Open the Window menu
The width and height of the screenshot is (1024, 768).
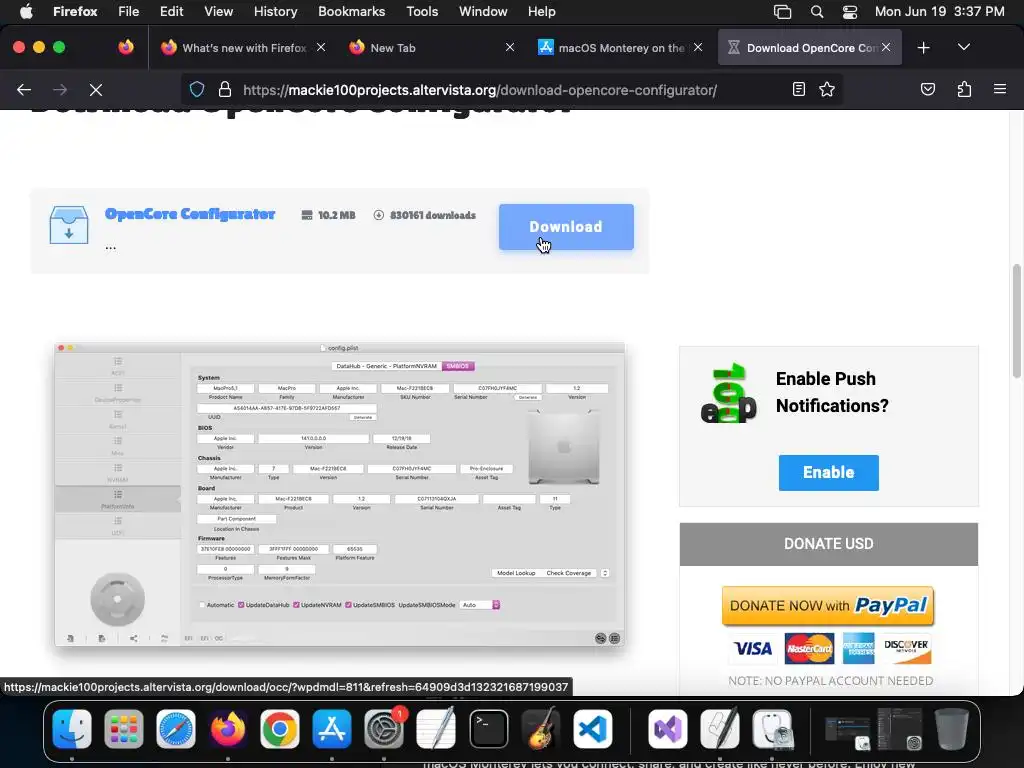coord(483,12)
